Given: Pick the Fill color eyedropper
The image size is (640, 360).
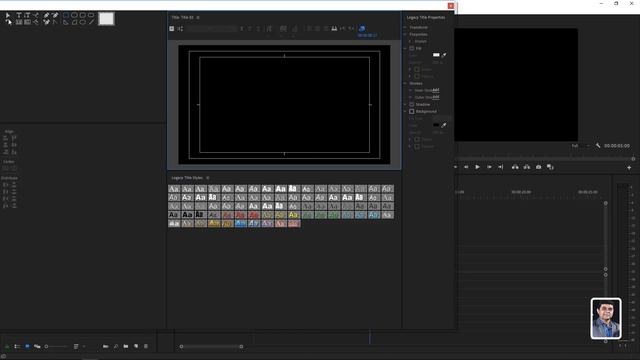Looking at the screenshot, I should point(444,55).
